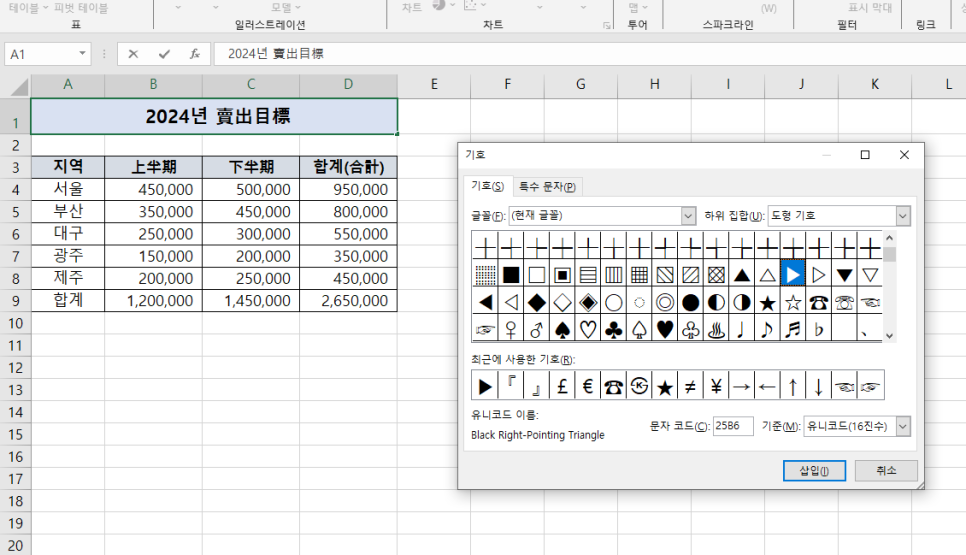The image size is (966, 555).
Task: Select the yen sign in recent symbols
Action: tap(716, 386)
